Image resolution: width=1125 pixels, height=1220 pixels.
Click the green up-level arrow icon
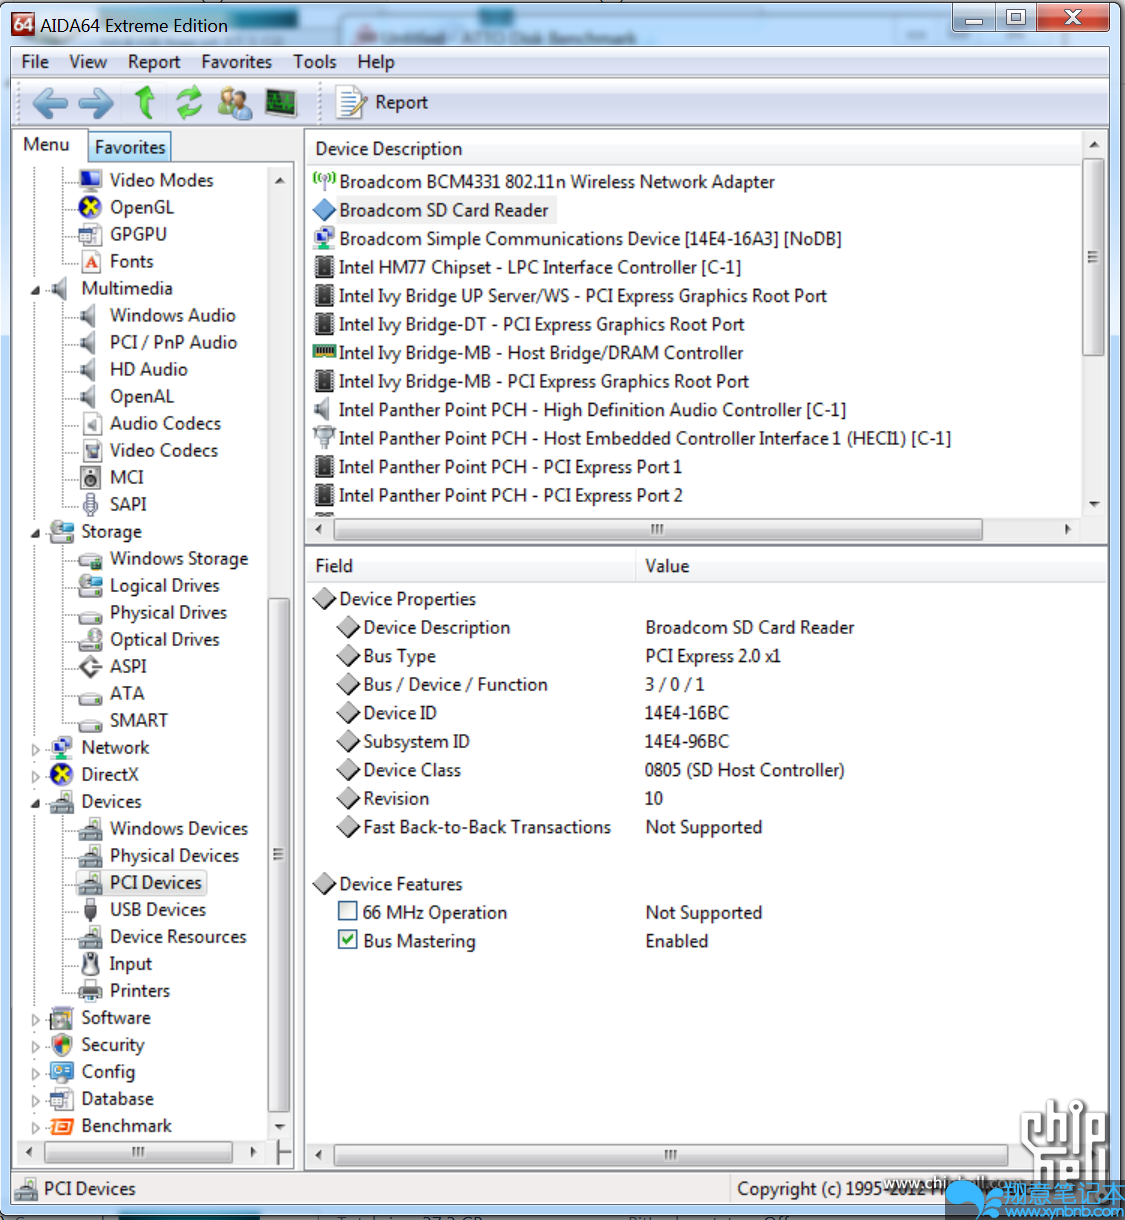coord(144,102)
